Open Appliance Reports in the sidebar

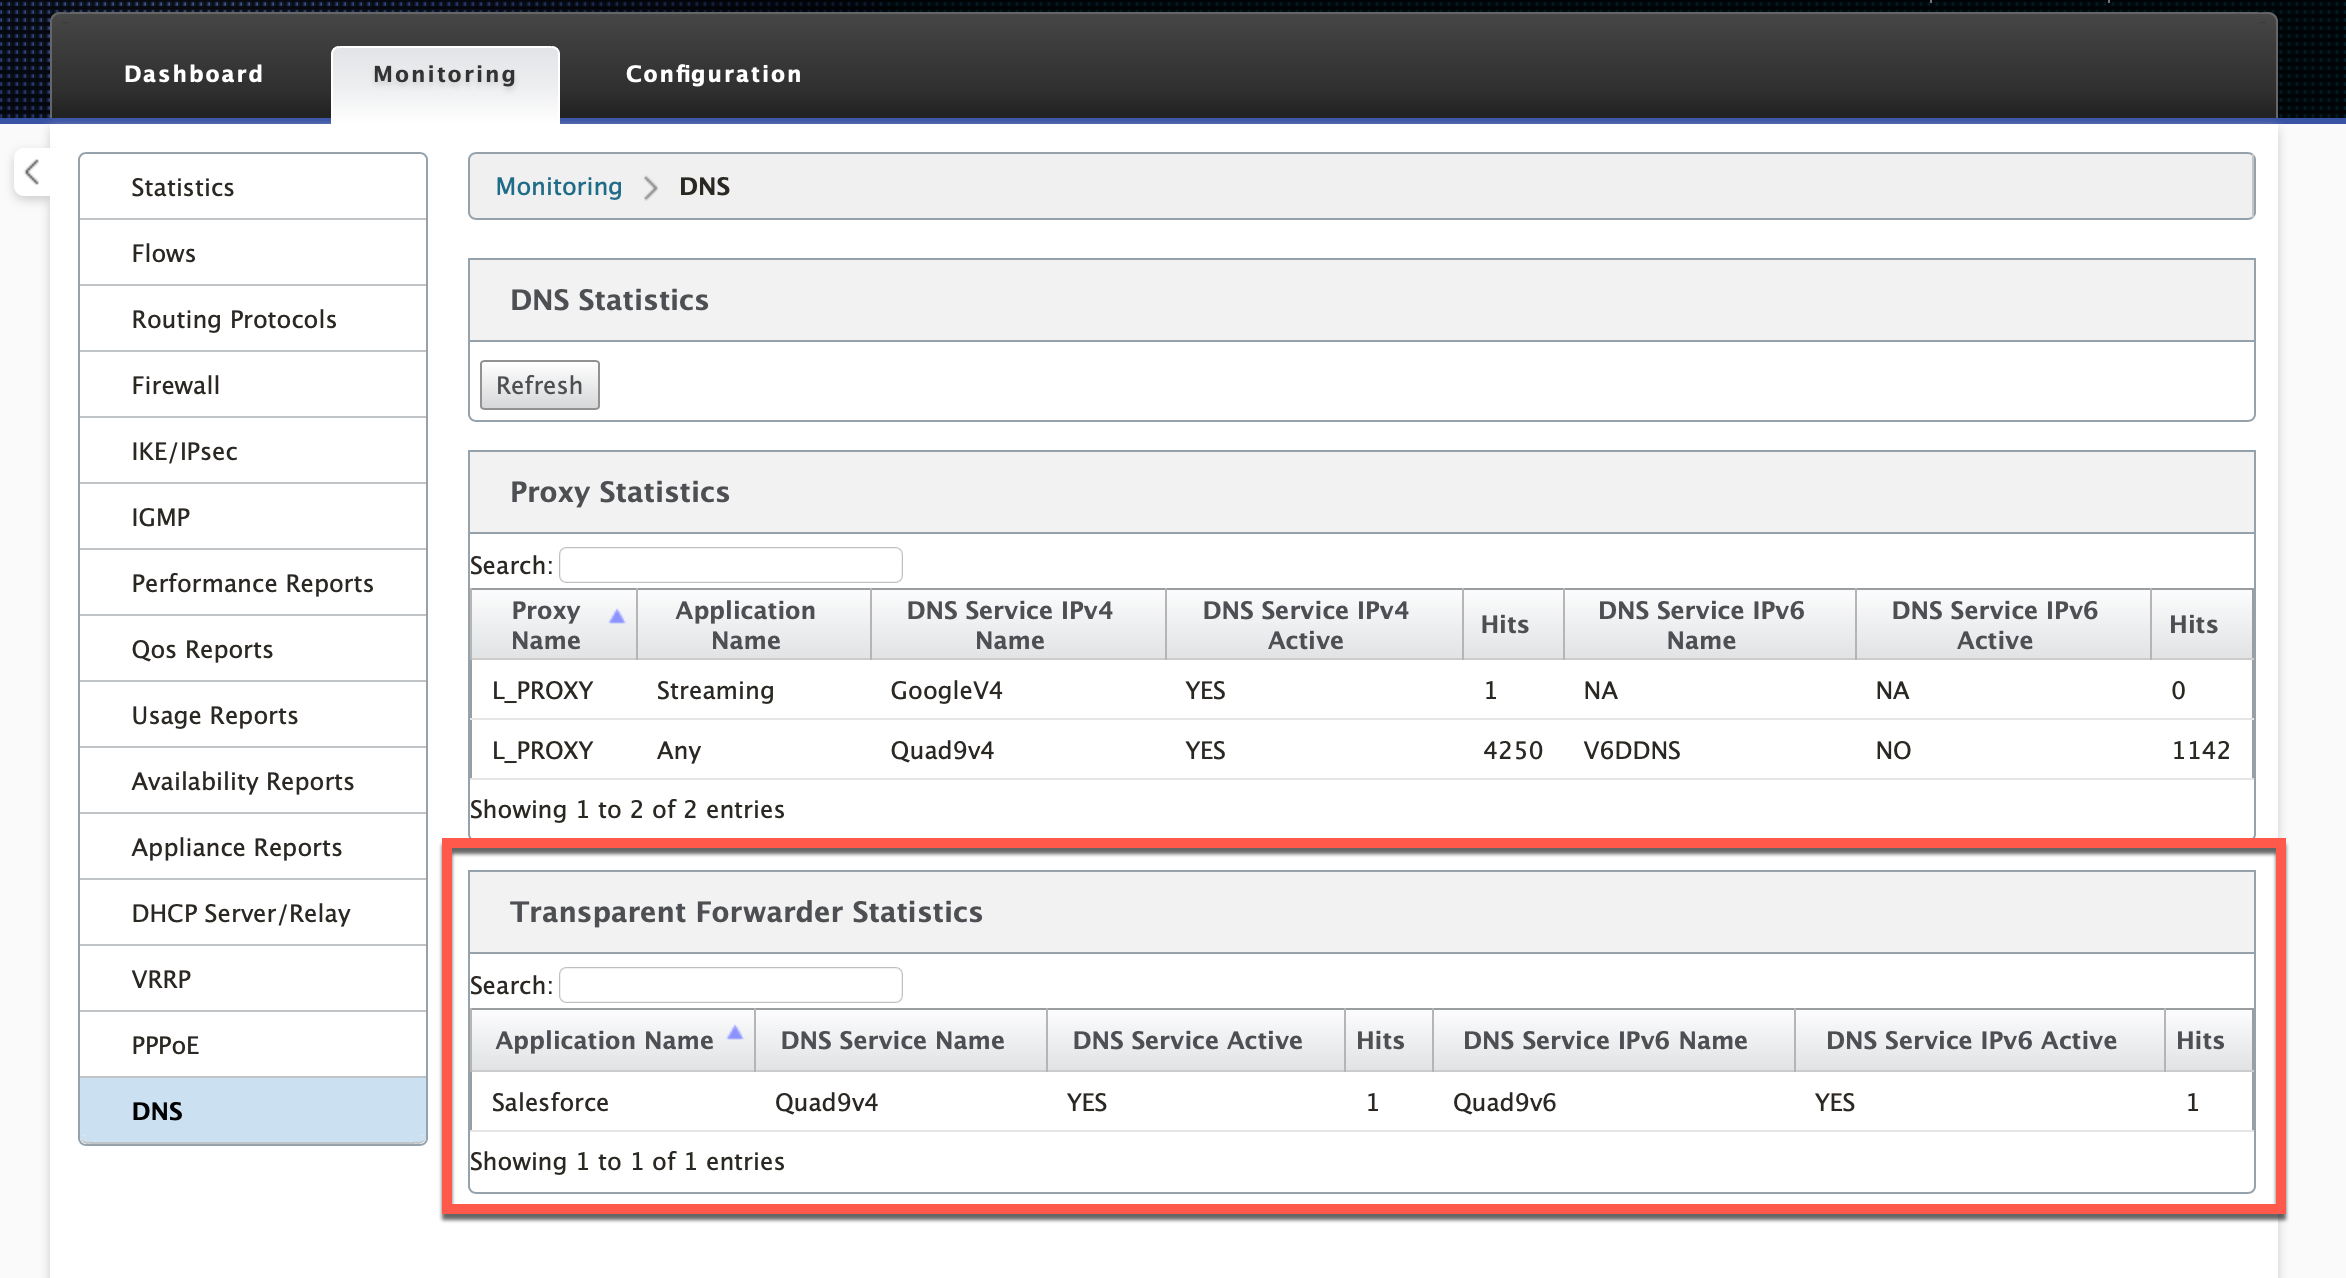pyautogui.click(x=253, y=847)
